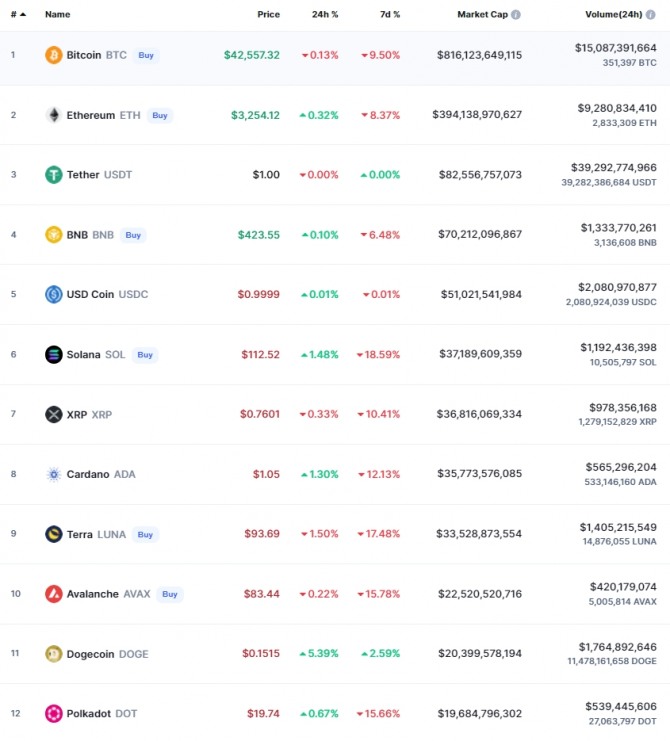Click the Cardano logo icon
This screenshot has height=741, width=670.
pyautogui.click(x=54, y=474)
